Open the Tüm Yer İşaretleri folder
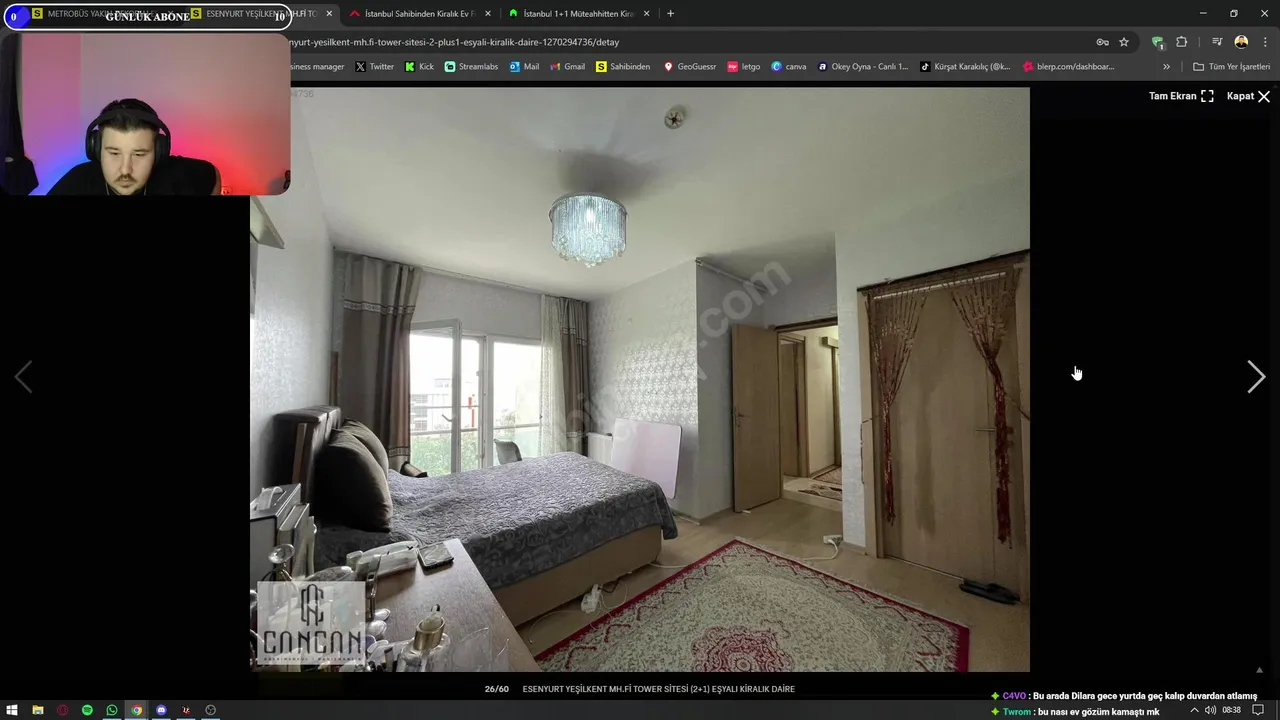Image resolution: width=1280 pixels, height=720 pixels. pos(1232,67)
